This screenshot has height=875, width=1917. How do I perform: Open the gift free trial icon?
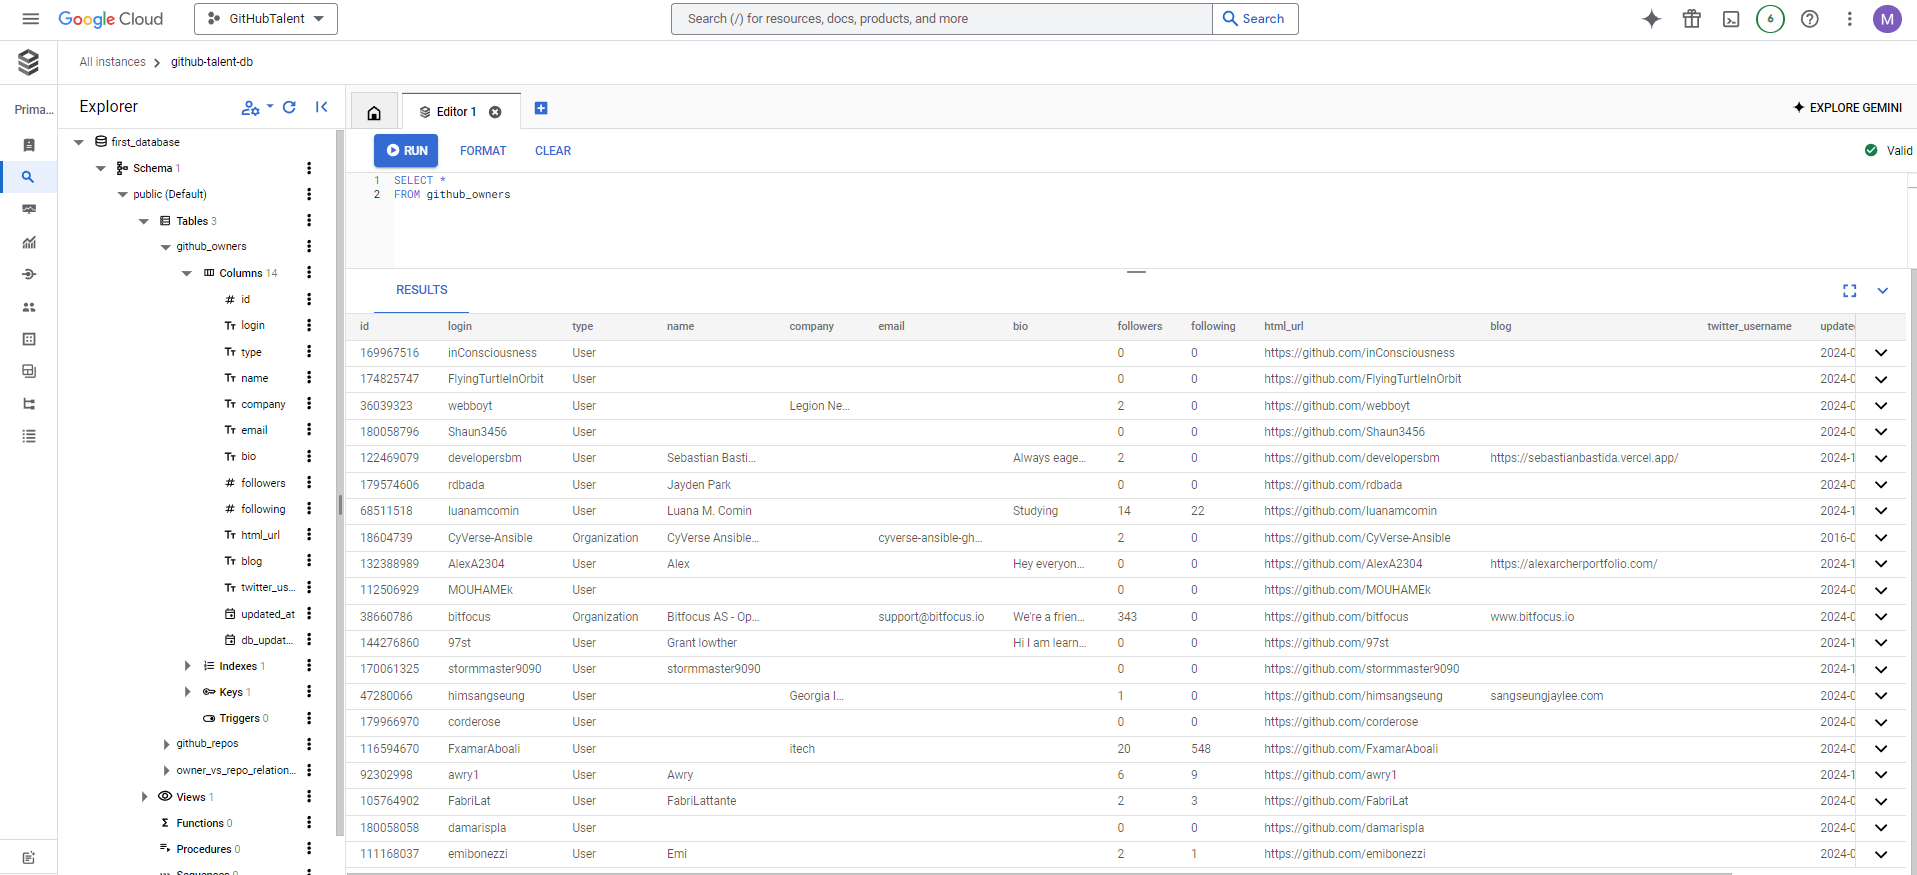(1691, 19)
